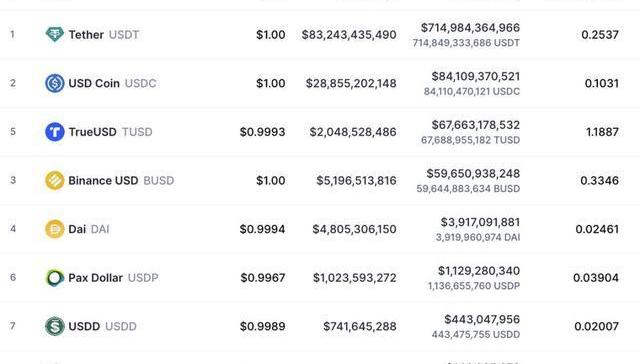This screenshot has height=364, width=640.
Task: Click the USDT ticker symbol text
Action: [x=124, y=35]
